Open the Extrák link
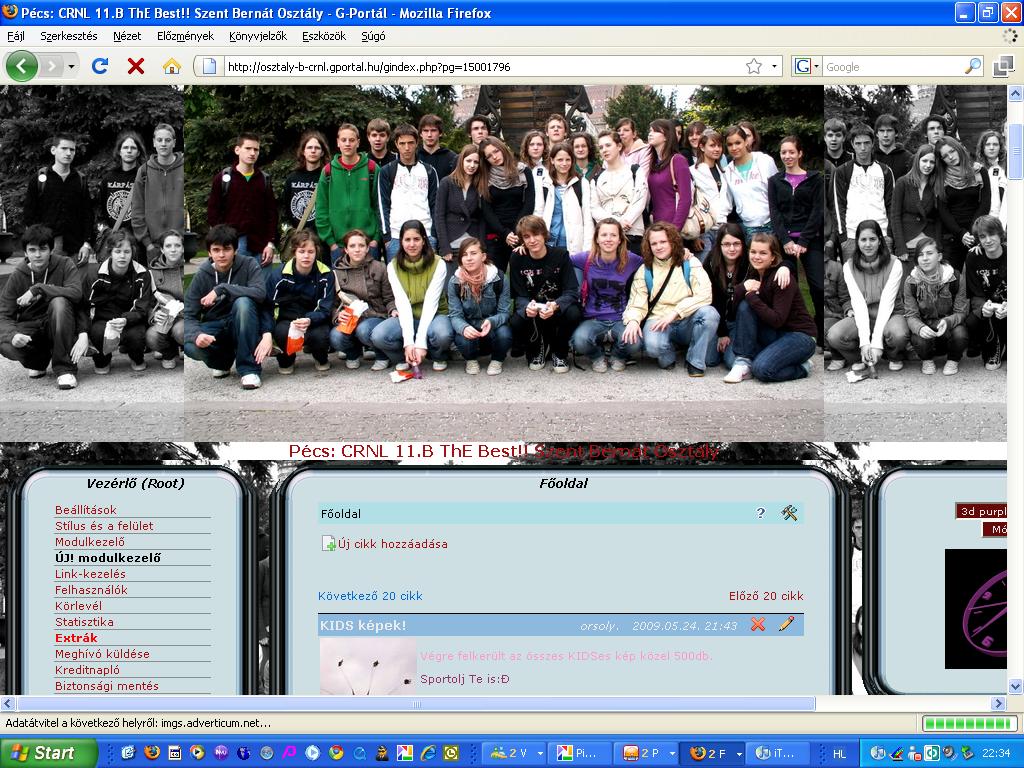This screenshot has width=1024, height=768. (76, 637)
